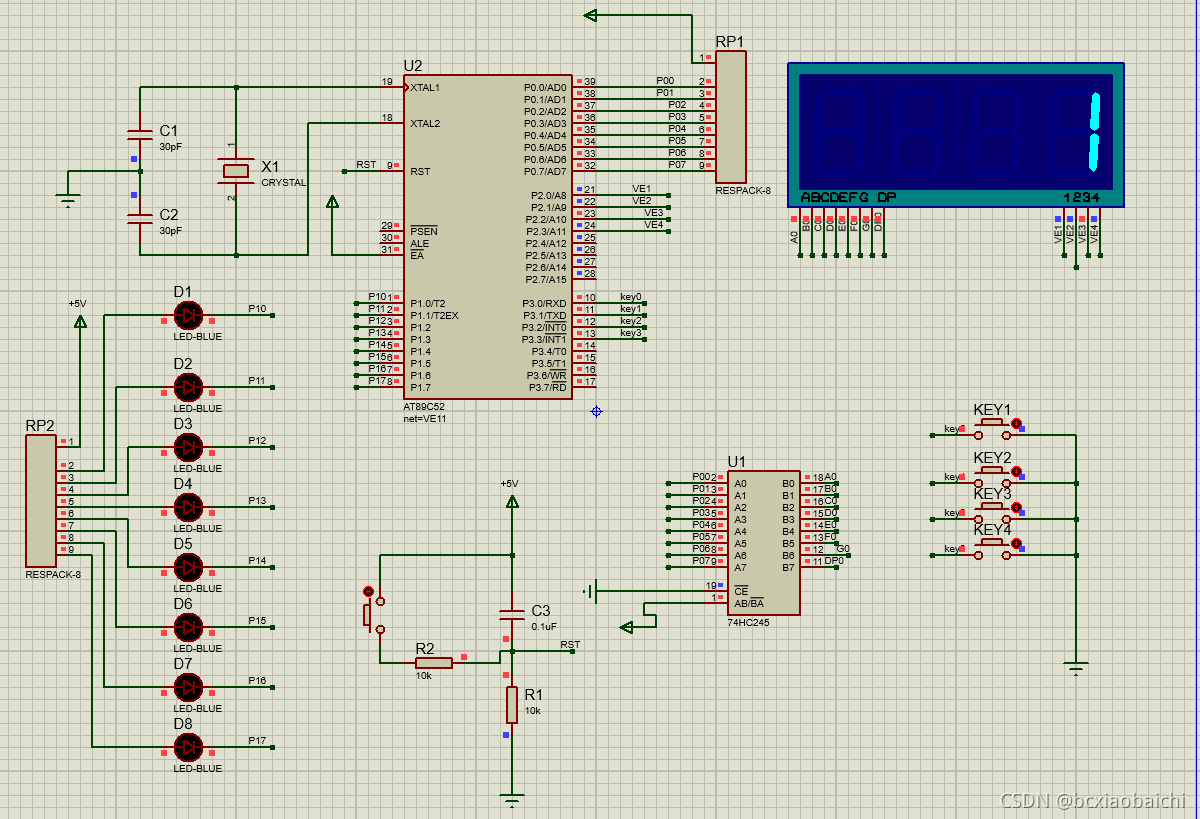Select LED D7 symbol
Viewport: 1200px width, 819px height.
pyautogui.click(x=187, y=687)
